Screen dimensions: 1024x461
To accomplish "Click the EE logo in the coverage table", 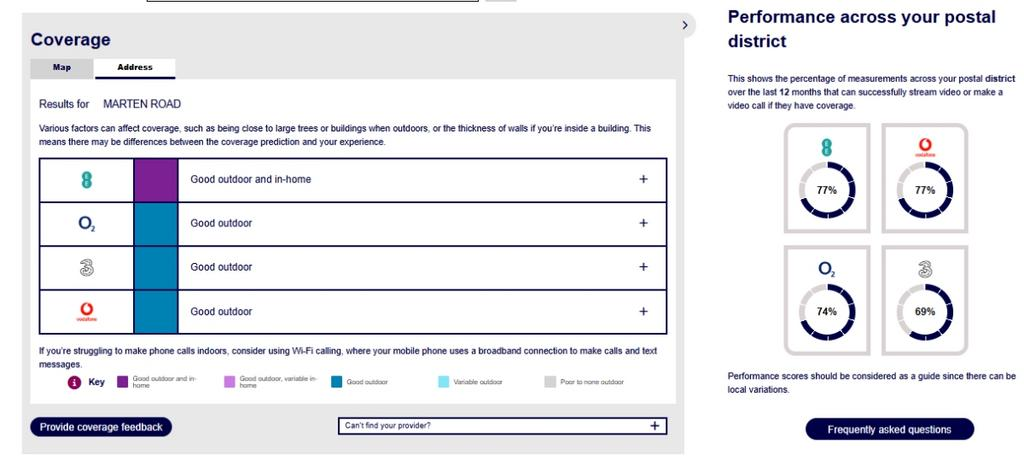I will click(x=86, y=180).
